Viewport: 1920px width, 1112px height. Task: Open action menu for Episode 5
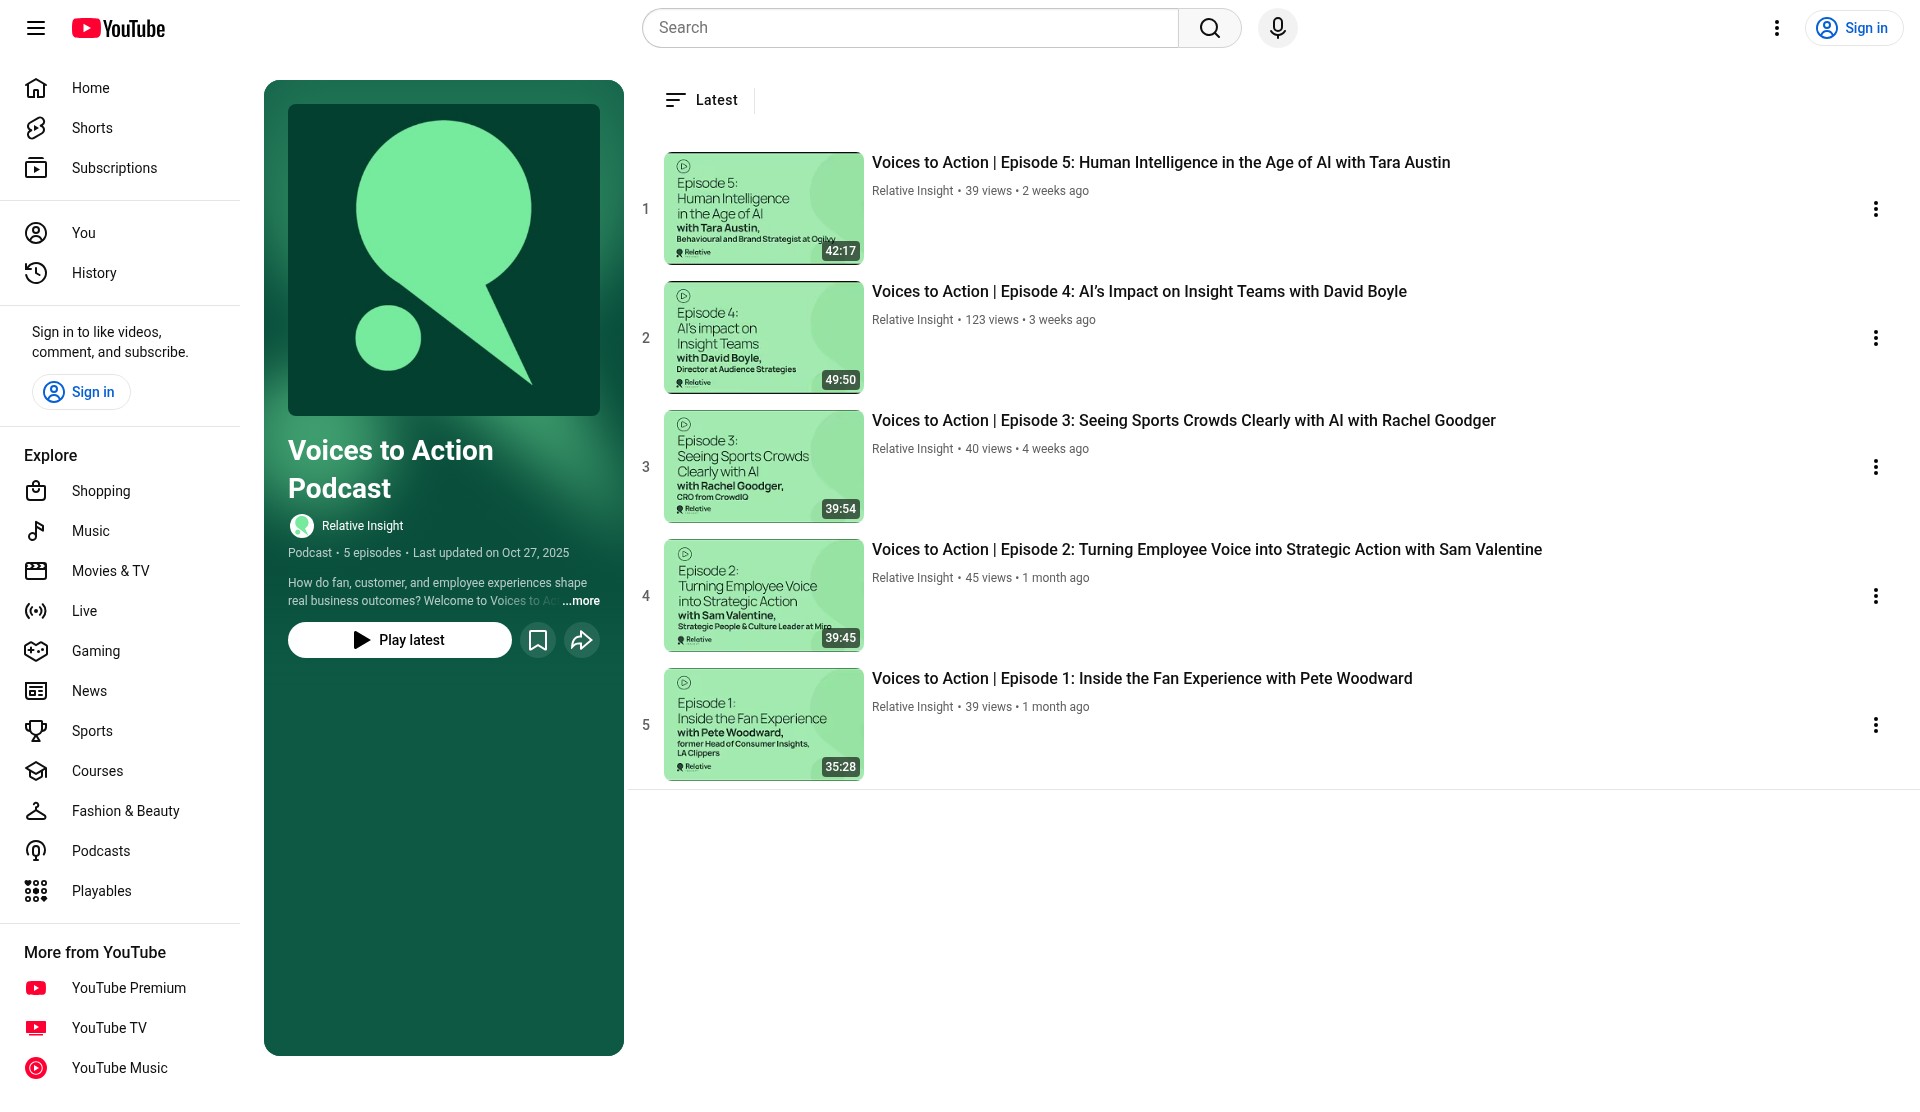point(1876,209)
